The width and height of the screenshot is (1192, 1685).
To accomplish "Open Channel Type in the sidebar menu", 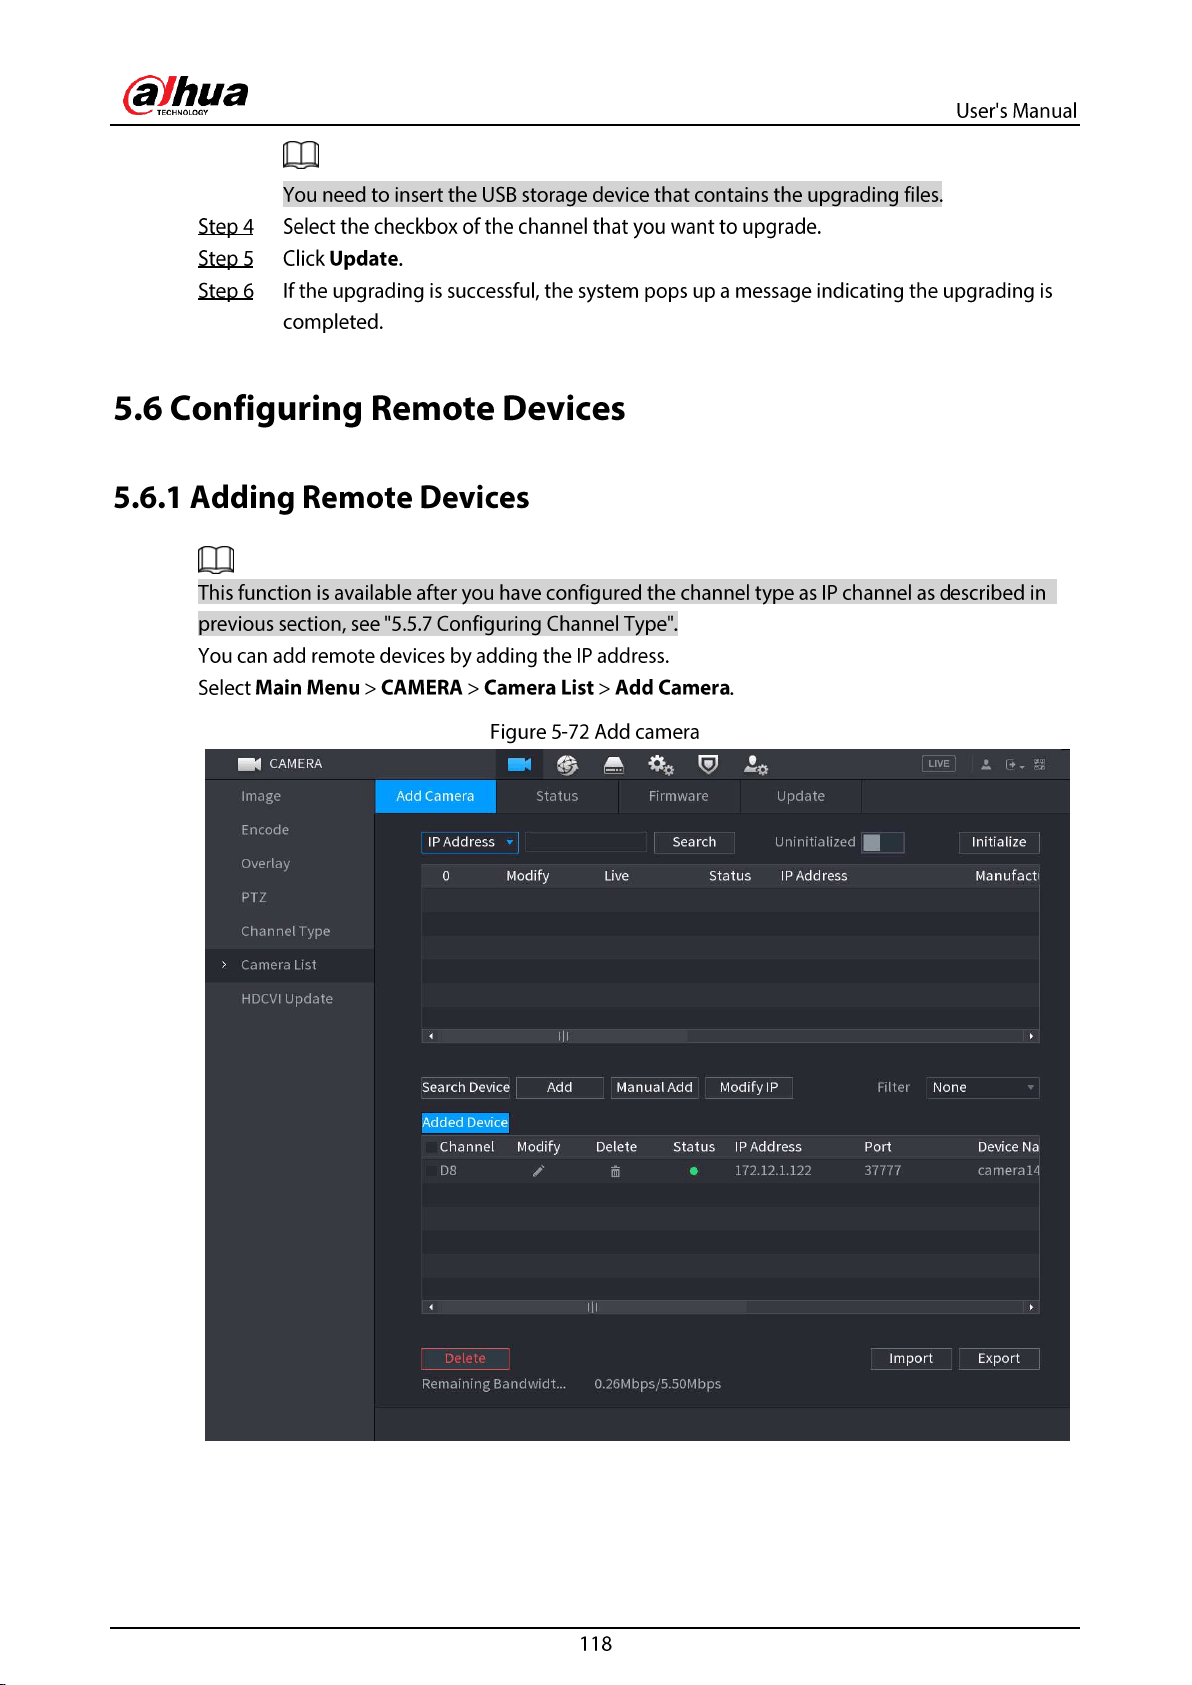I will [x=285, y=931].
